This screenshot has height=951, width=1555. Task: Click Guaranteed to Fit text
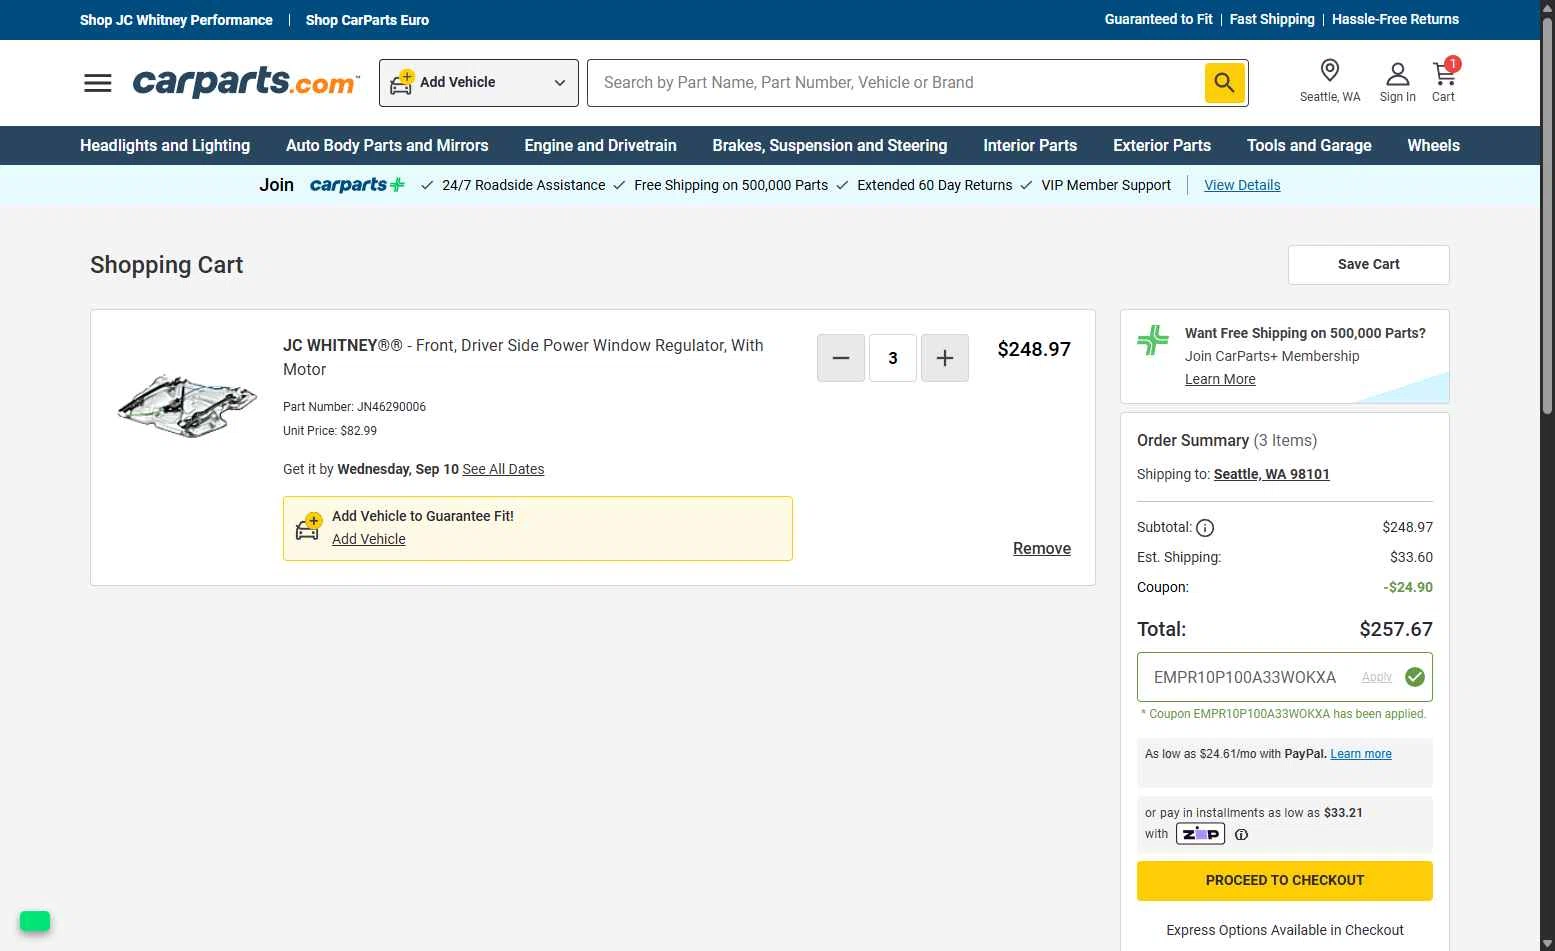[1158, 19]
